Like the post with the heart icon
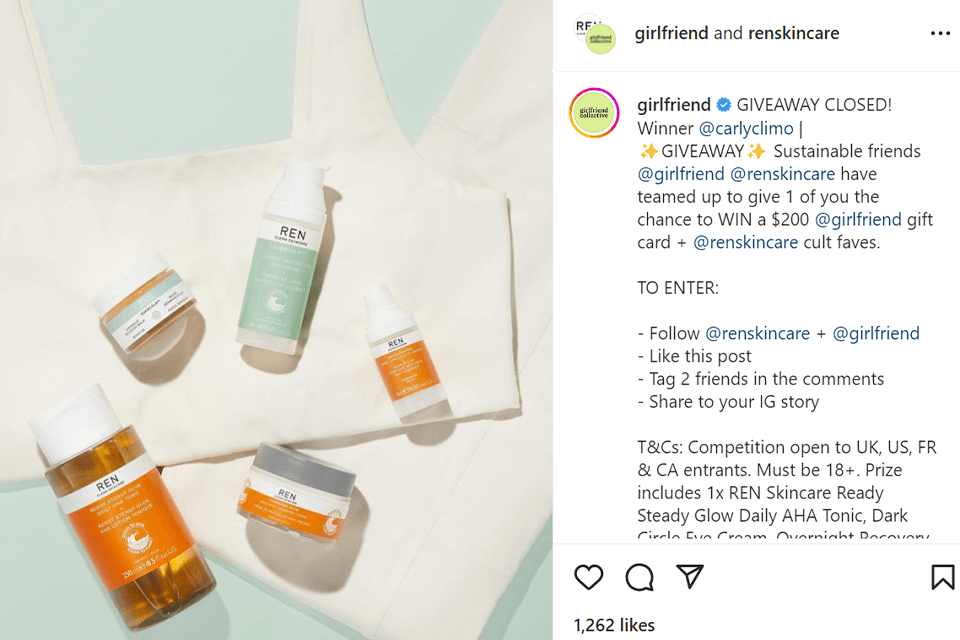This screenshot has width=960, height=640. pos(588,577)
